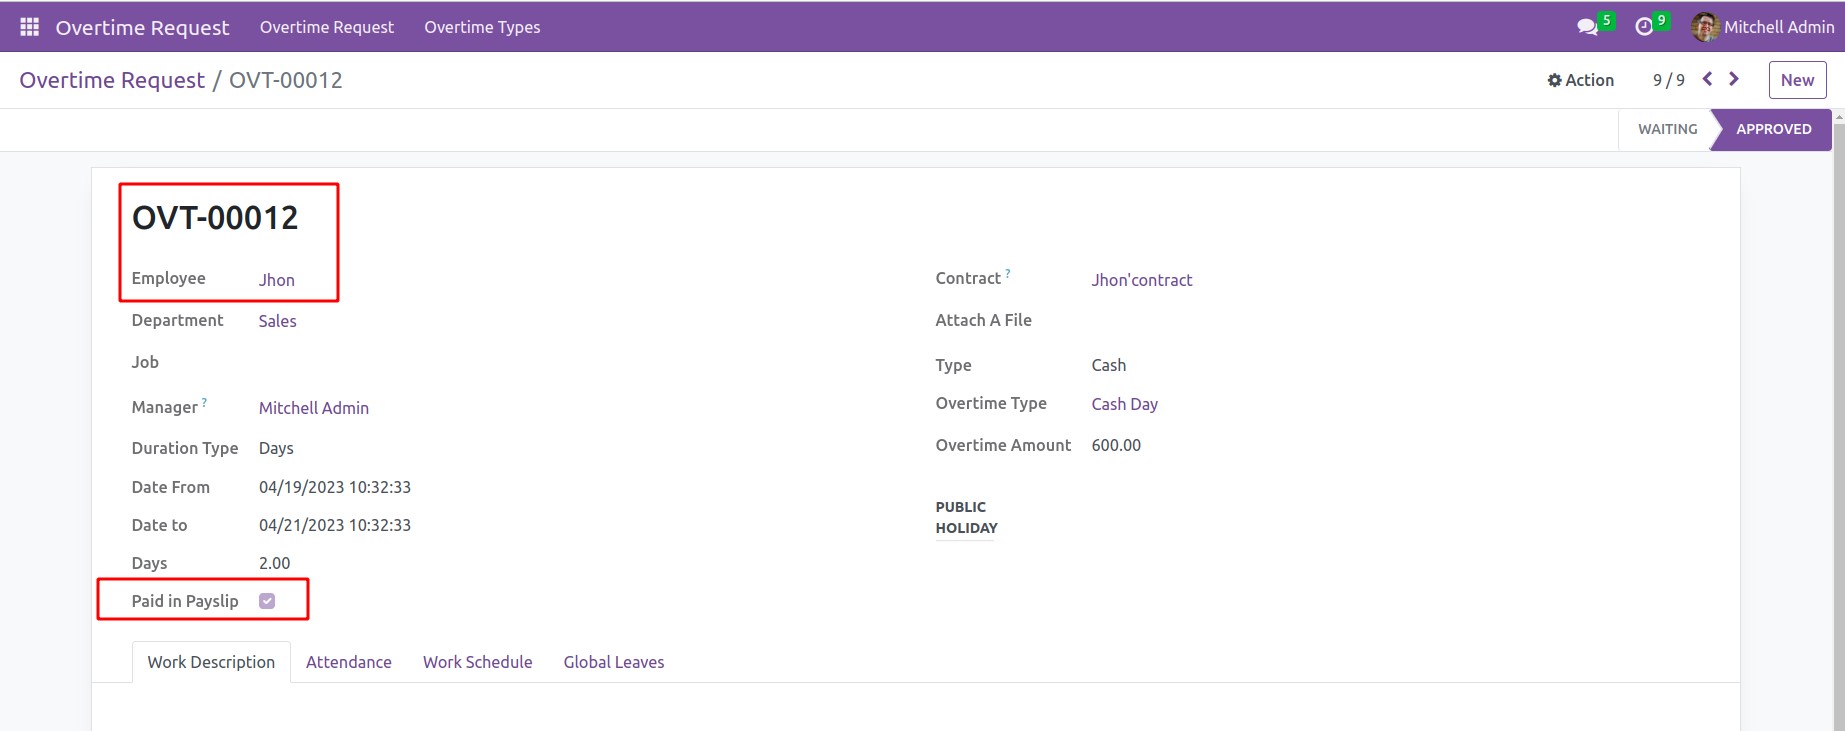This screenshot has height=731, width=1845.
Task: Switch to the Attendance tab
Action: click(348, 662)
